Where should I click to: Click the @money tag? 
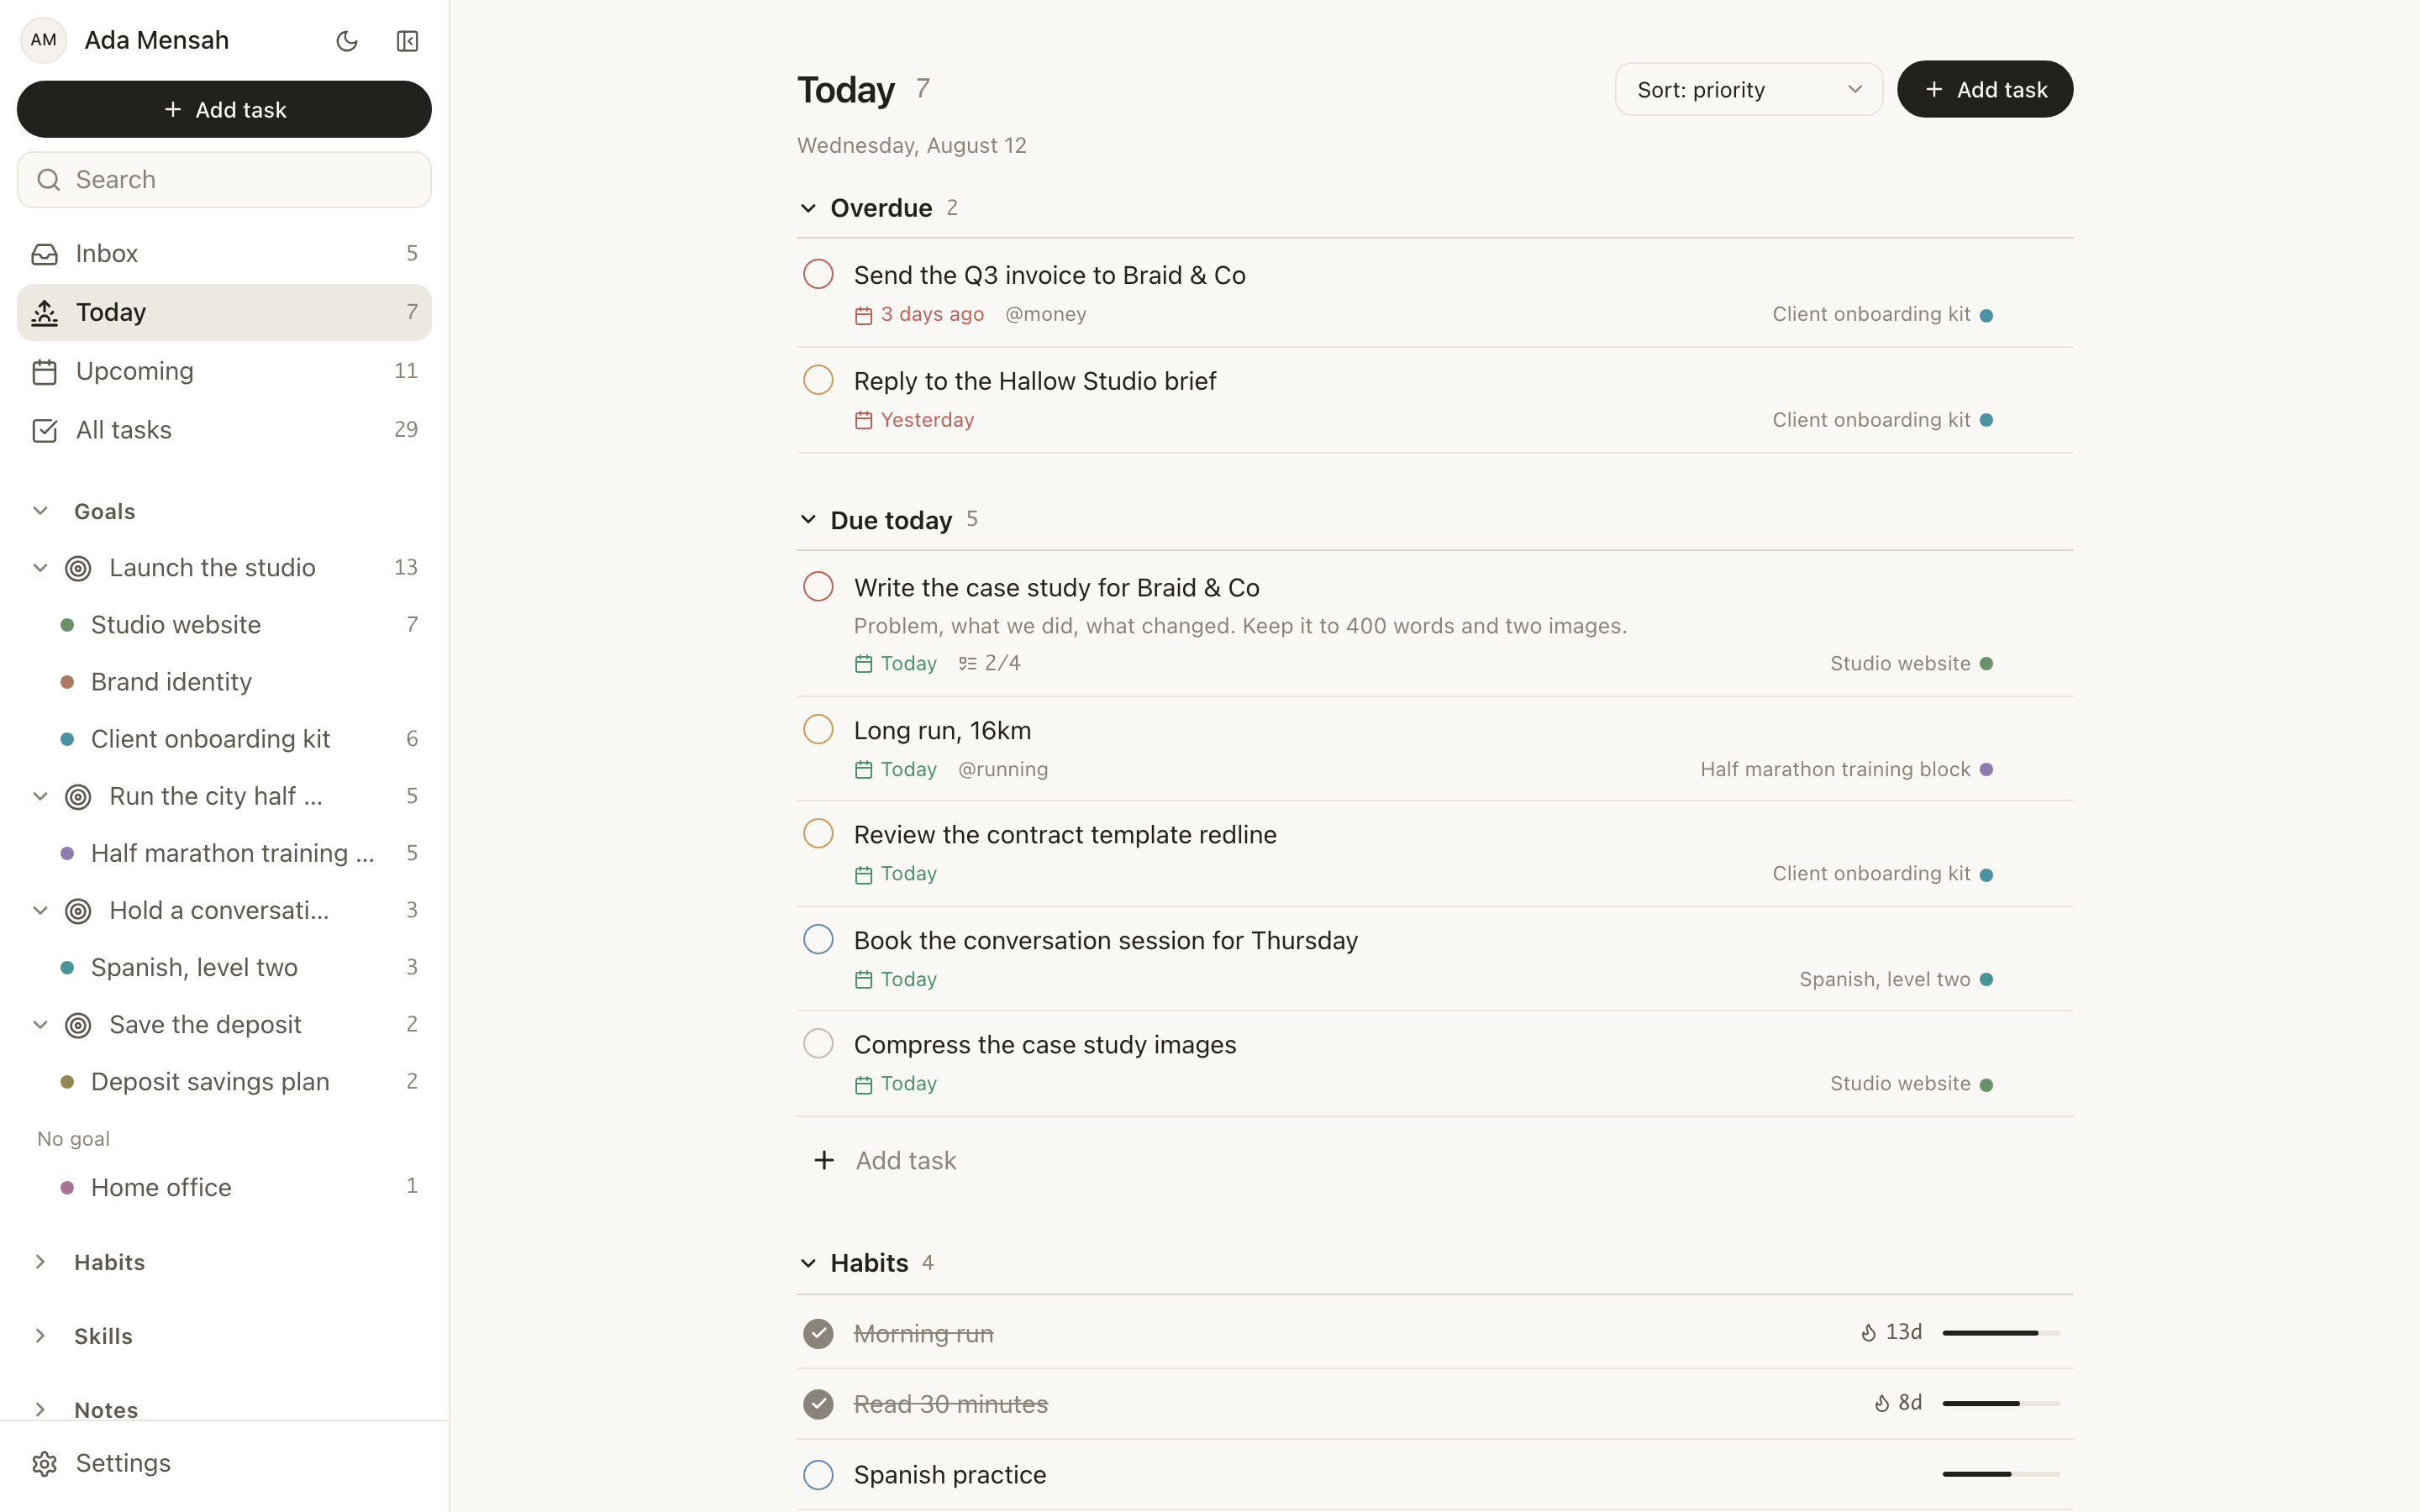coord(1045,314)
